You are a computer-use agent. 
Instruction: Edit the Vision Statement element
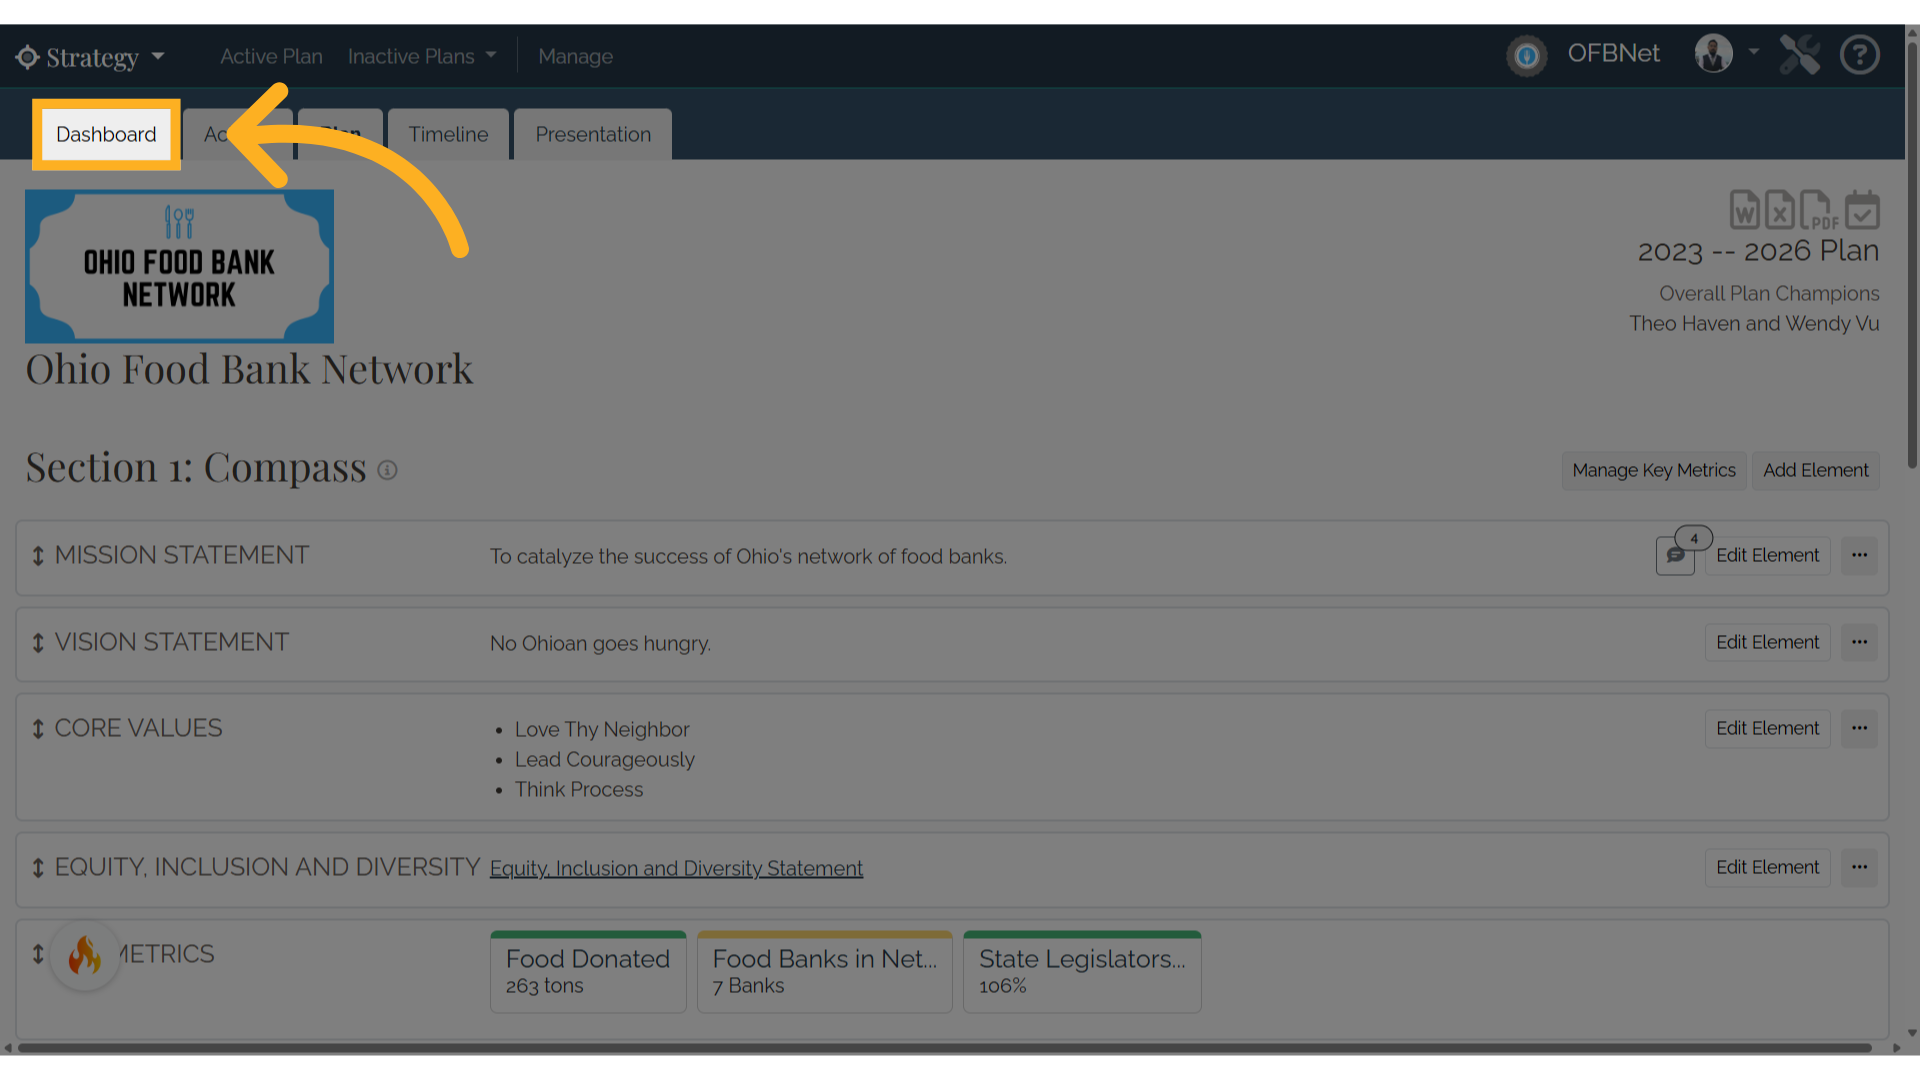[x=1767, y=642]
